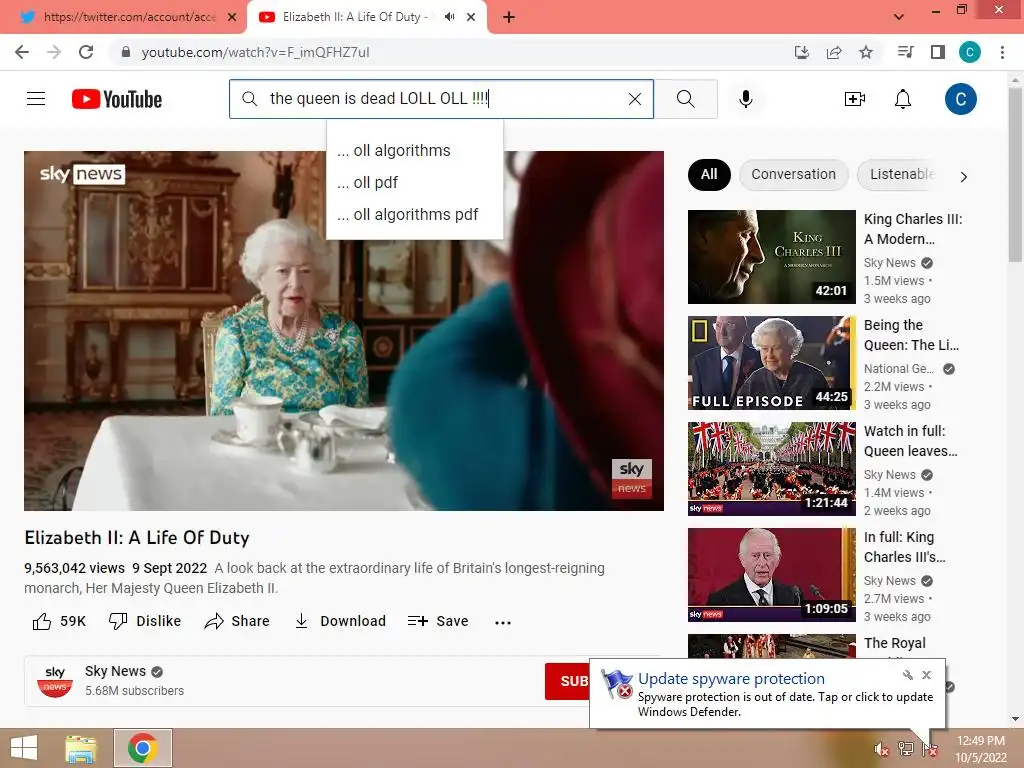The image size is (1024, 768).
Task: Click Chrome's back arrow
Action: click(22, 52)
